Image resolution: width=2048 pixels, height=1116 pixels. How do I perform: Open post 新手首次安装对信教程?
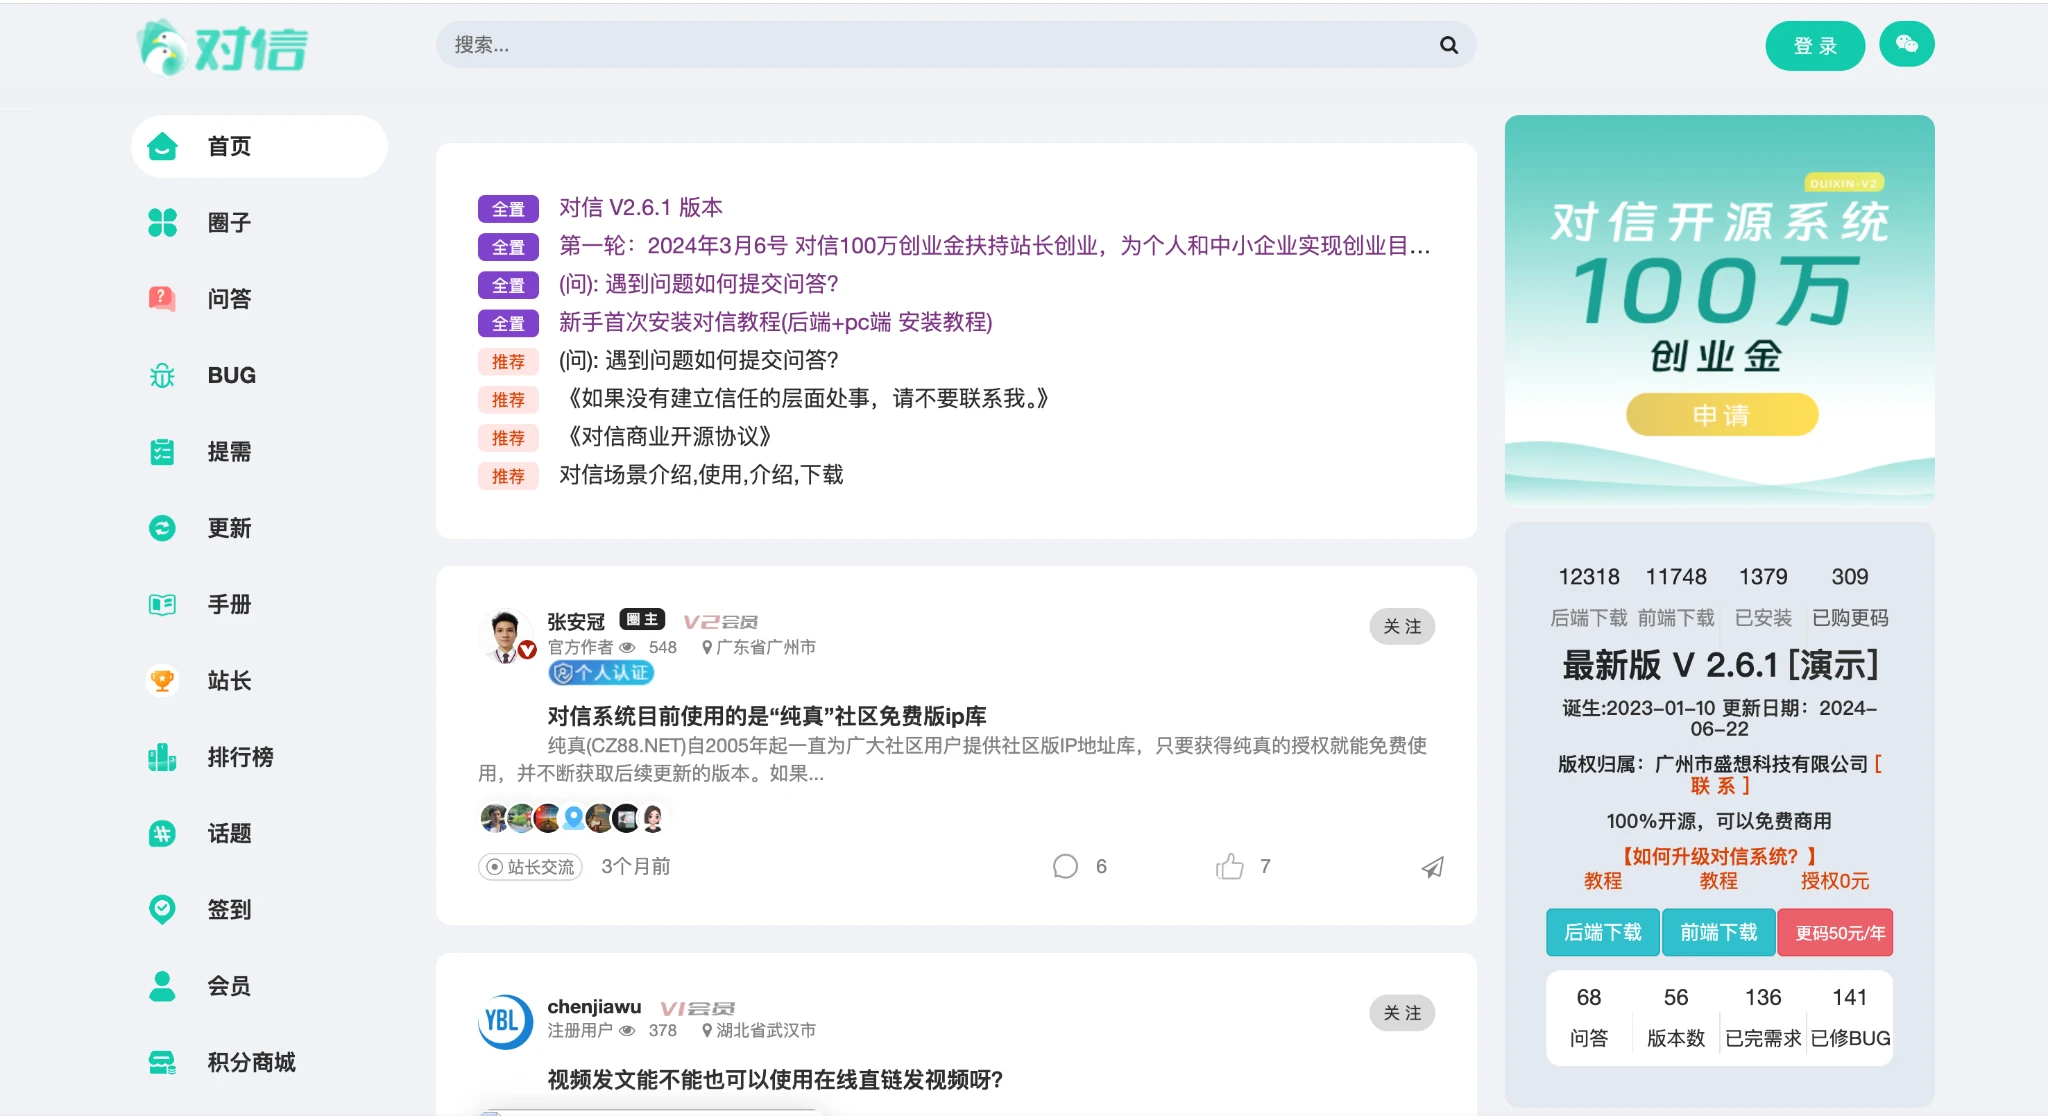[776, 322]
